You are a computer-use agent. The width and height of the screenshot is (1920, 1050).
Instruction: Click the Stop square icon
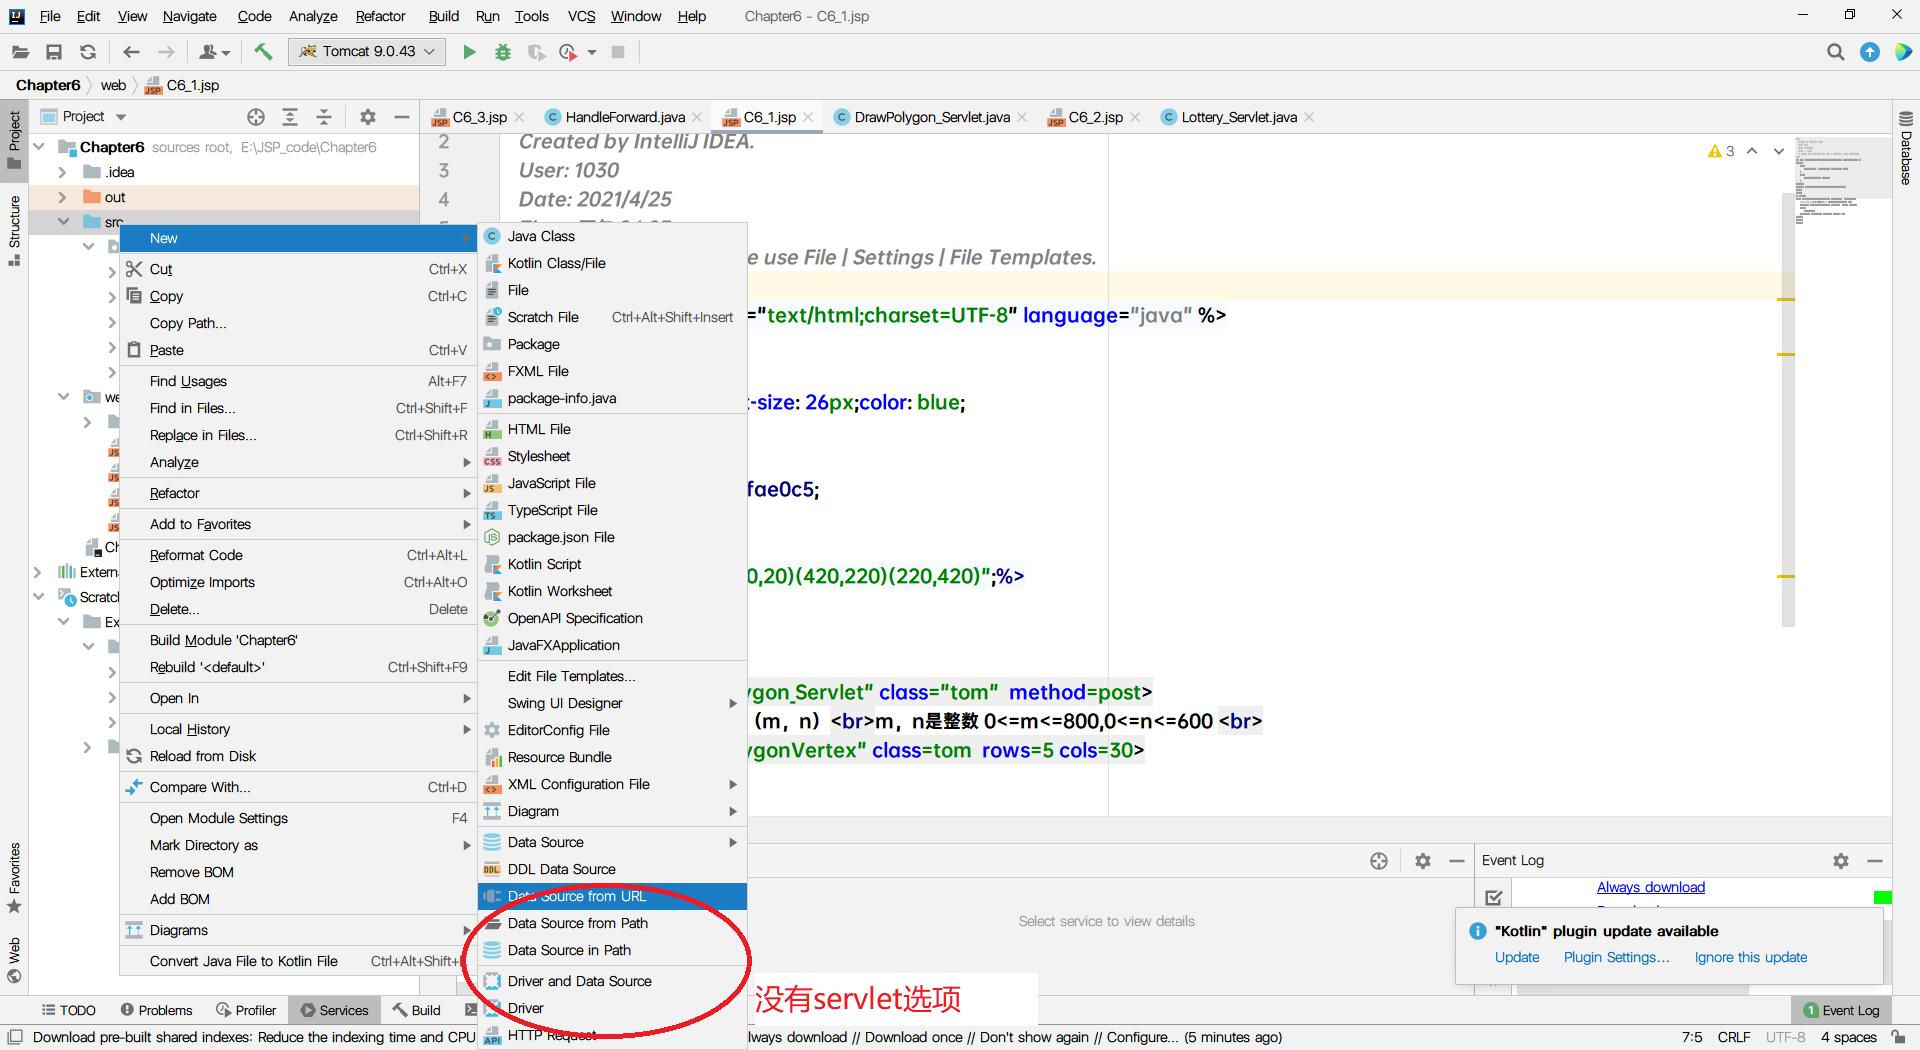point(618,52)
